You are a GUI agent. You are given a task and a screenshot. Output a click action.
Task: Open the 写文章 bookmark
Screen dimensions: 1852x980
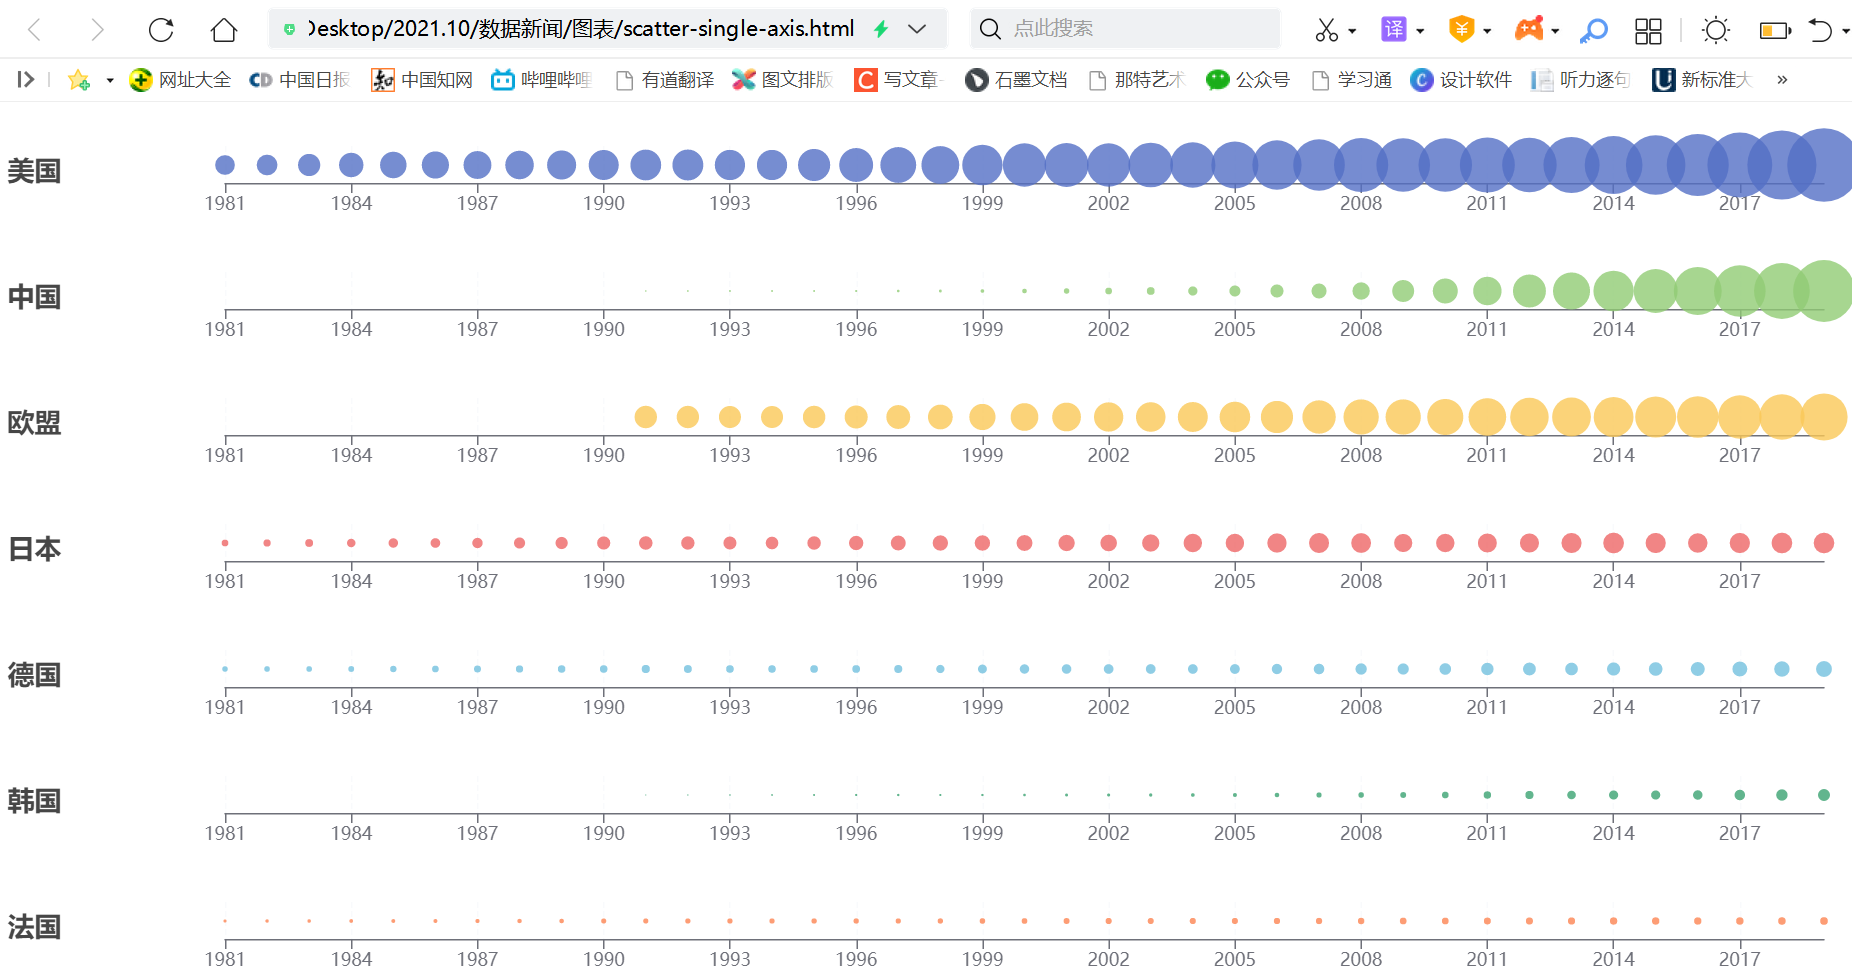coord(899,80)
